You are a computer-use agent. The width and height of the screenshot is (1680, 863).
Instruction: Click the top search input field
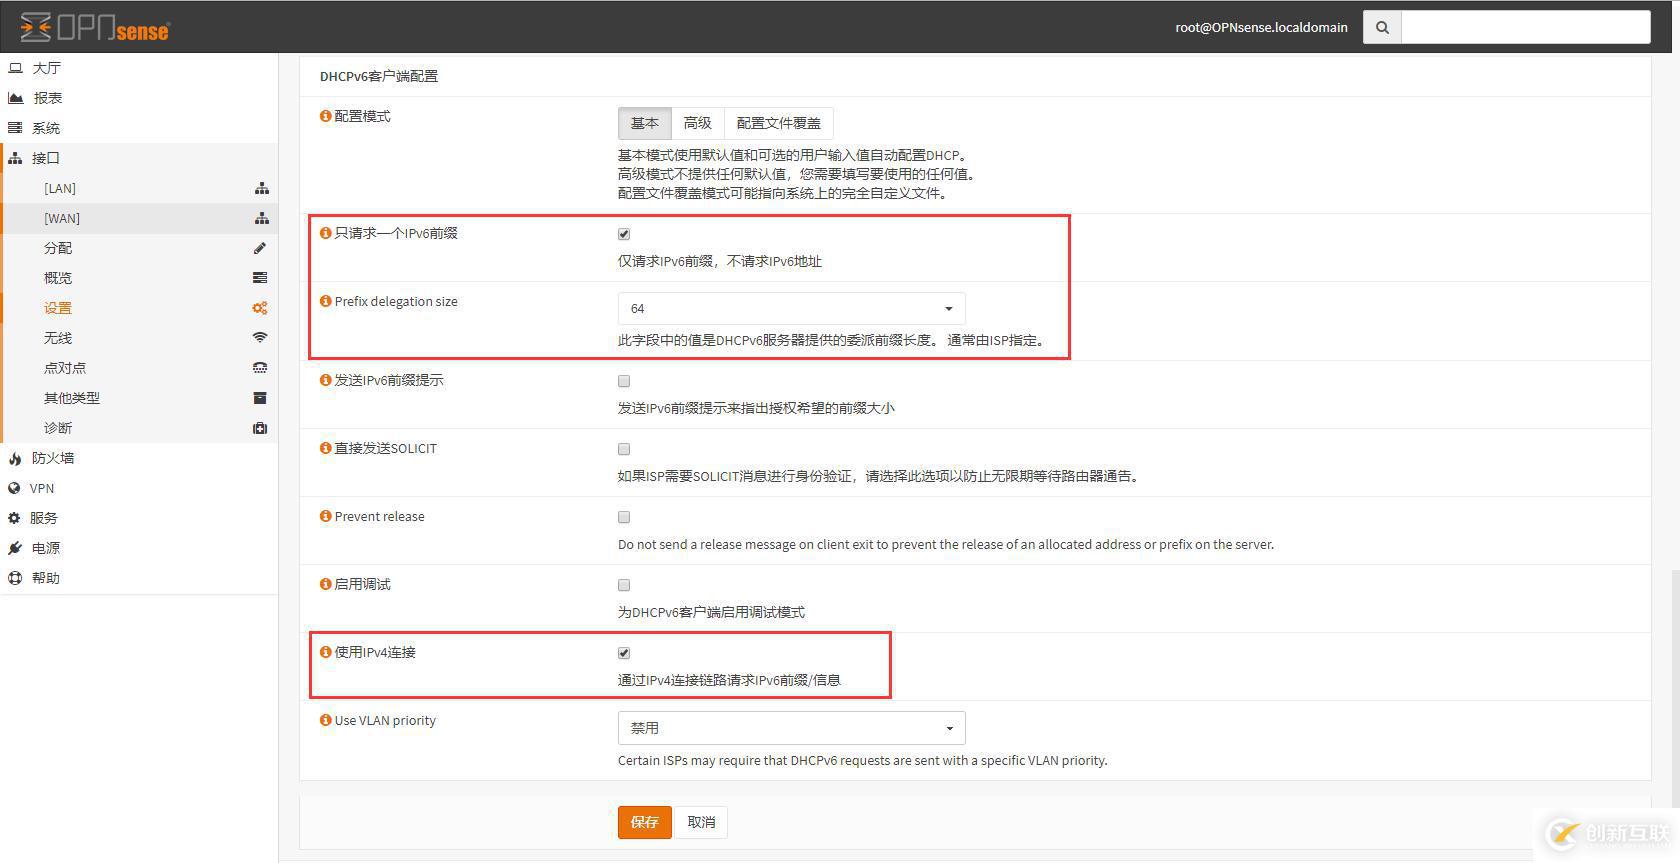click(1525, 27)
